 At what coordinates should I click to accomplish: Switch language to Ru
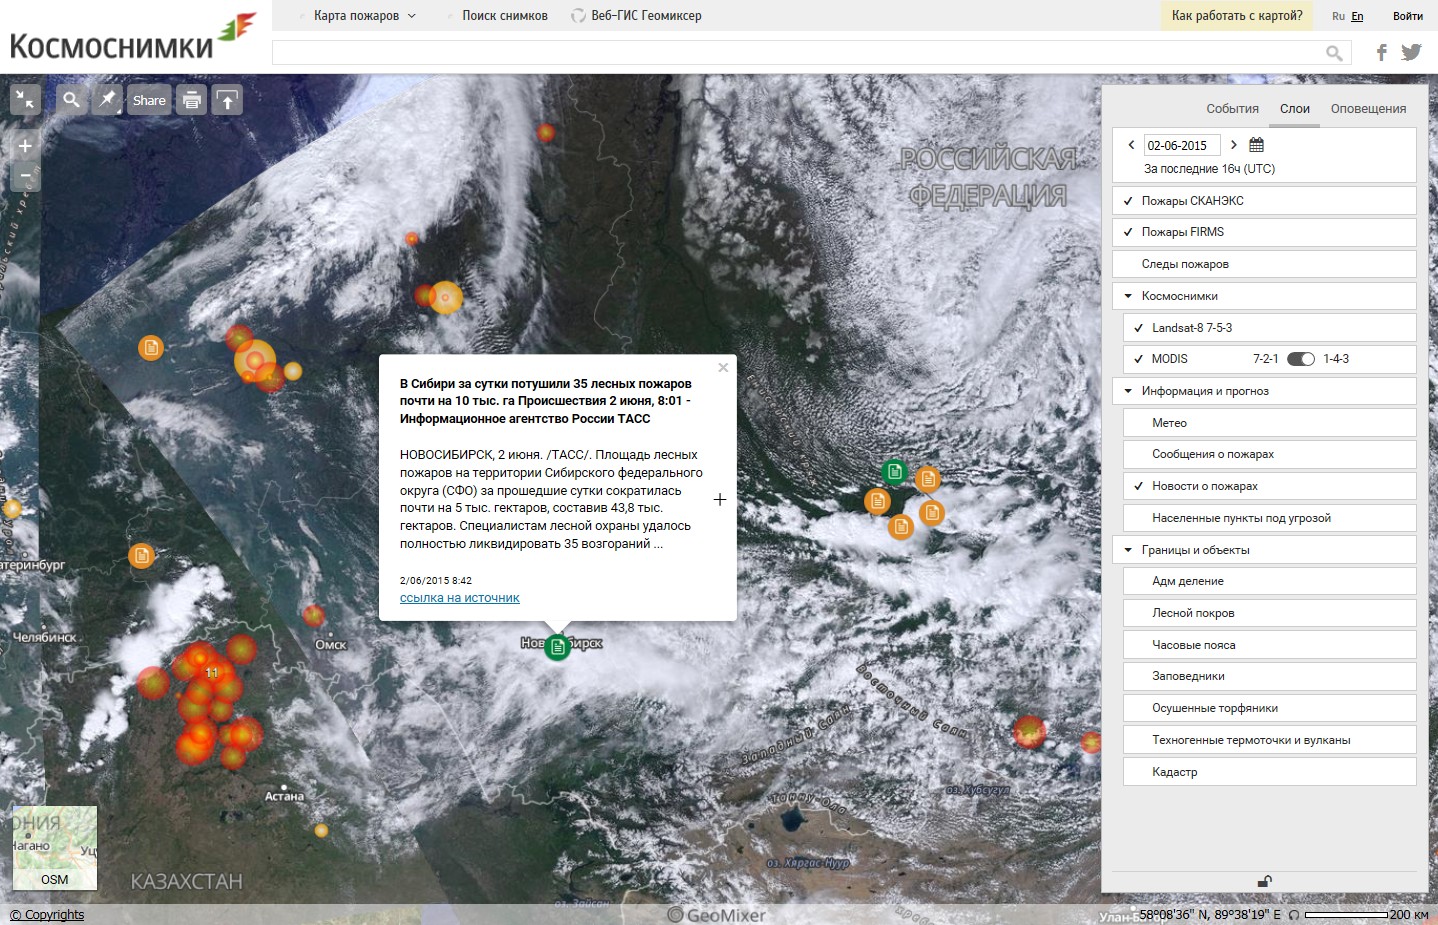coord(1338,16)
